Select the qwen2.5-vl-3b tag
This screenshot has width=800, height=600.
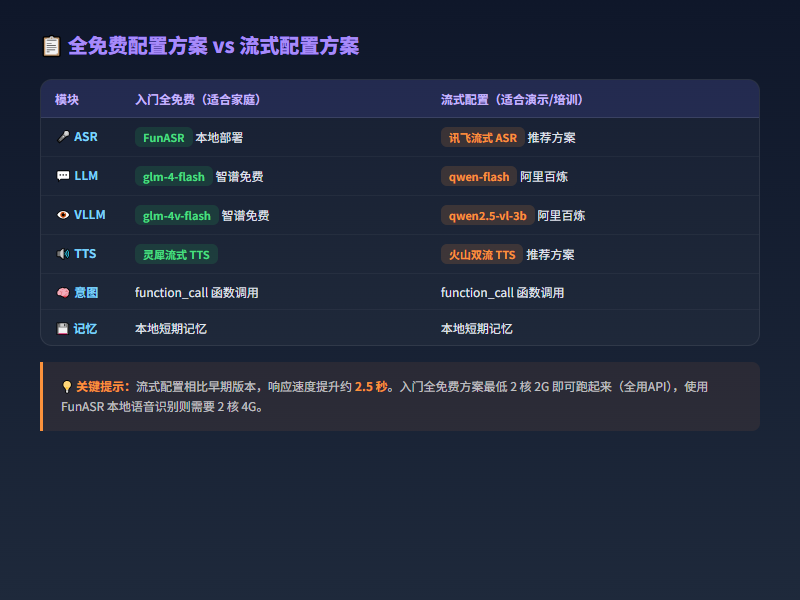[487, 216]
